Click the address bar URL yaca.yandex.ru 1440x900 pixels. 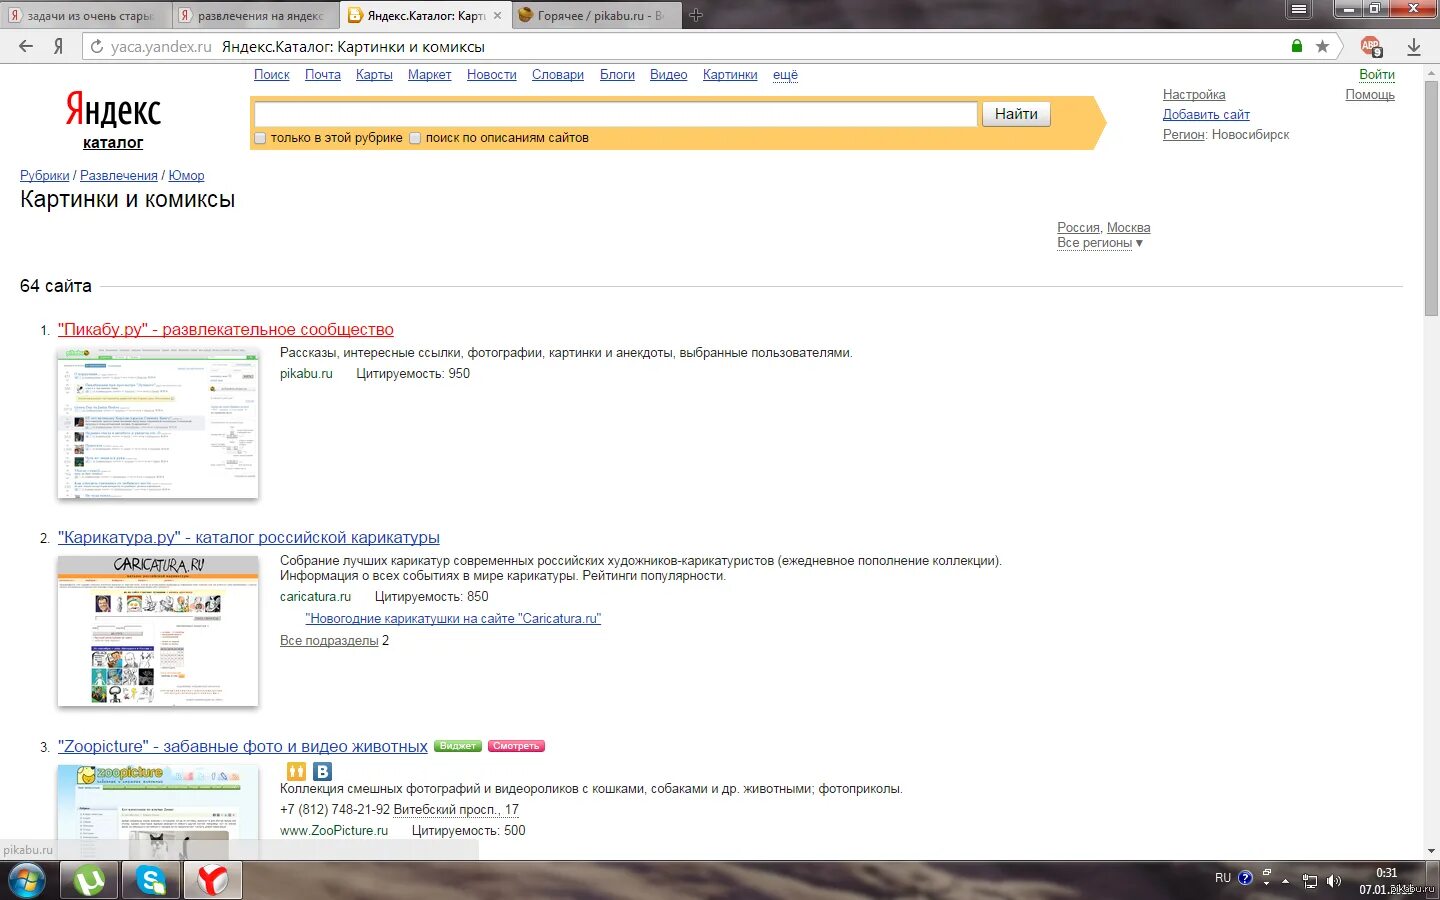click(x=161, y=47)
